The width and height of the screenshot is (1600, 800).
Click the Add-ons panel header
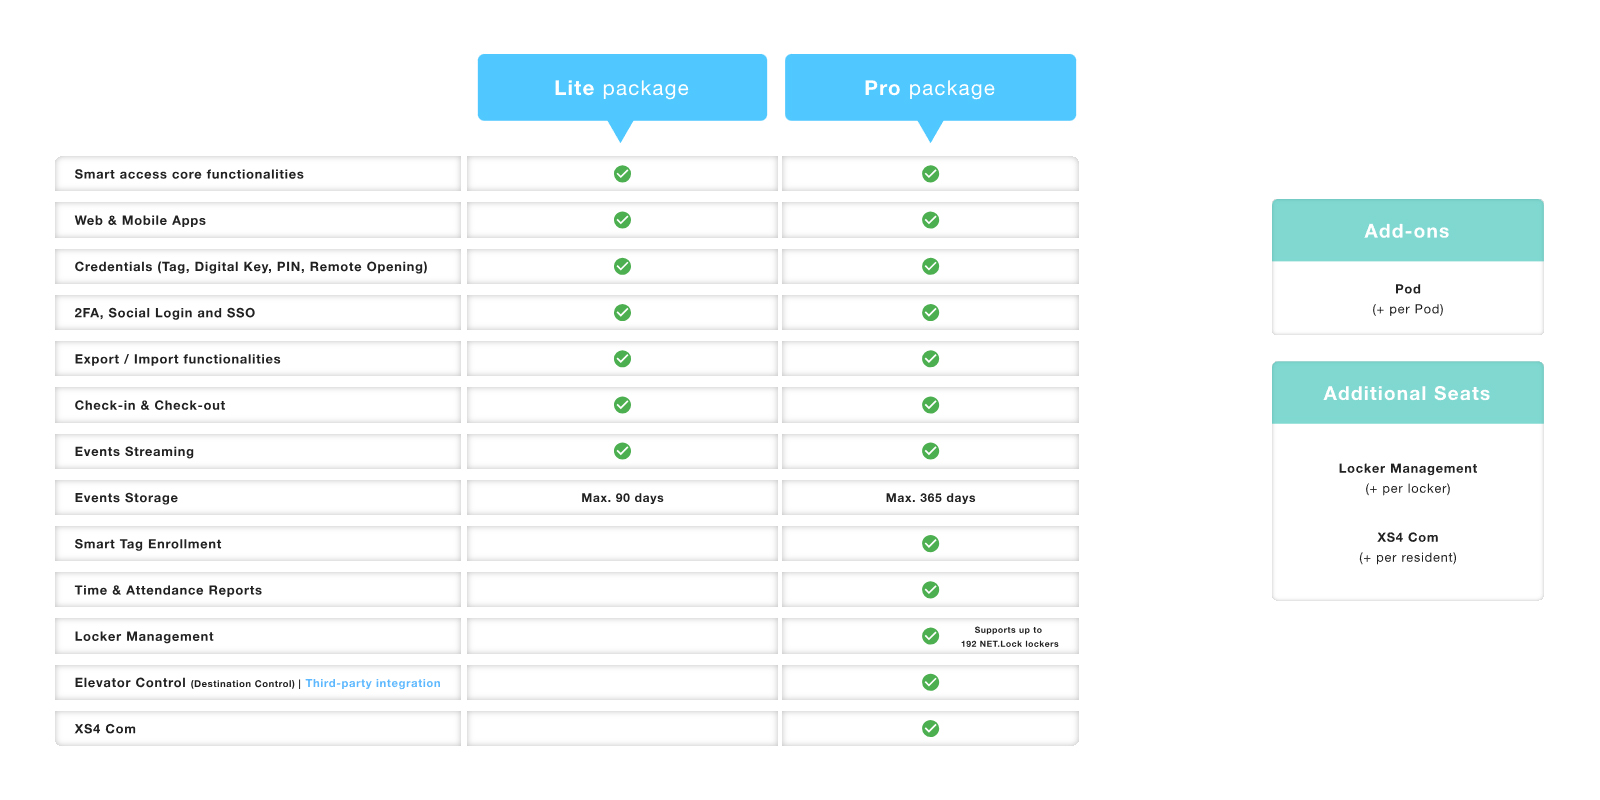point(1407,231)
